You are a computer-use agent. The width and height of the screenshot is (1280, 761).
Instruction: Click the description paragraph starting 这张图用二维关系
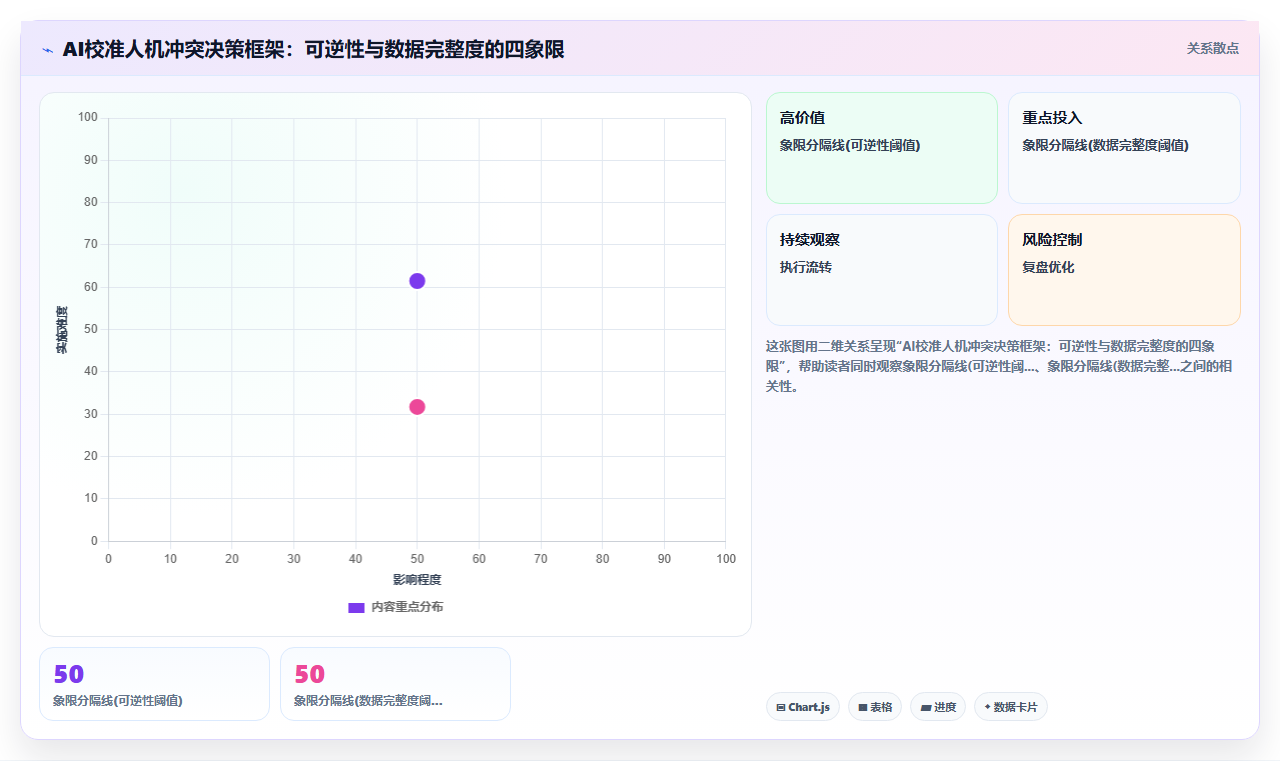tap(1000, 366)
